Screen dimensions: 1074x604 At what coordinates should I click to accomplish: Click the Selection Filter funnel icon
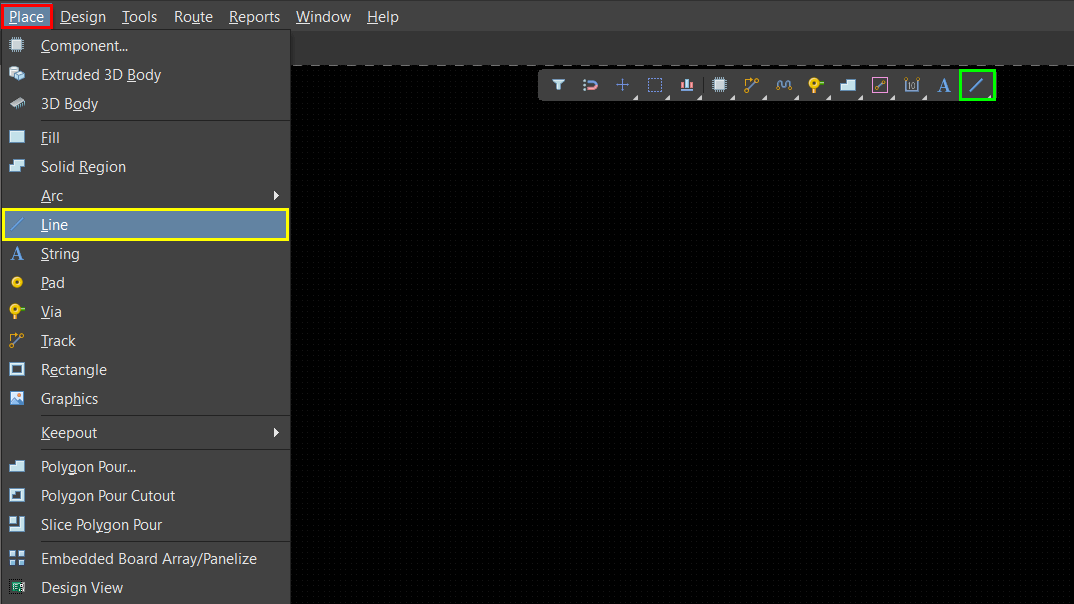559,85
